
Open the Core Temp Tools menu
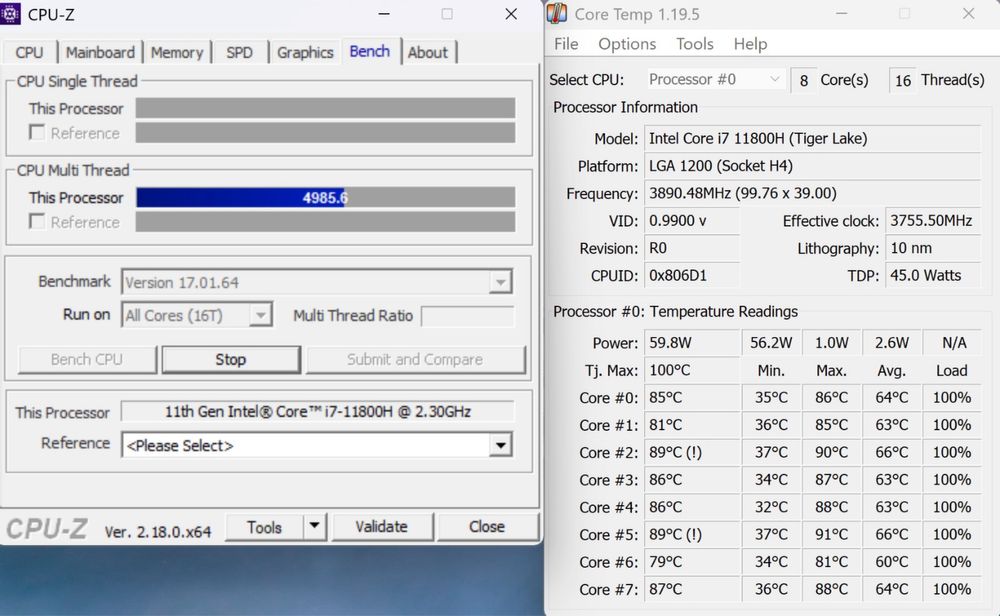click(x=695, y=44)
